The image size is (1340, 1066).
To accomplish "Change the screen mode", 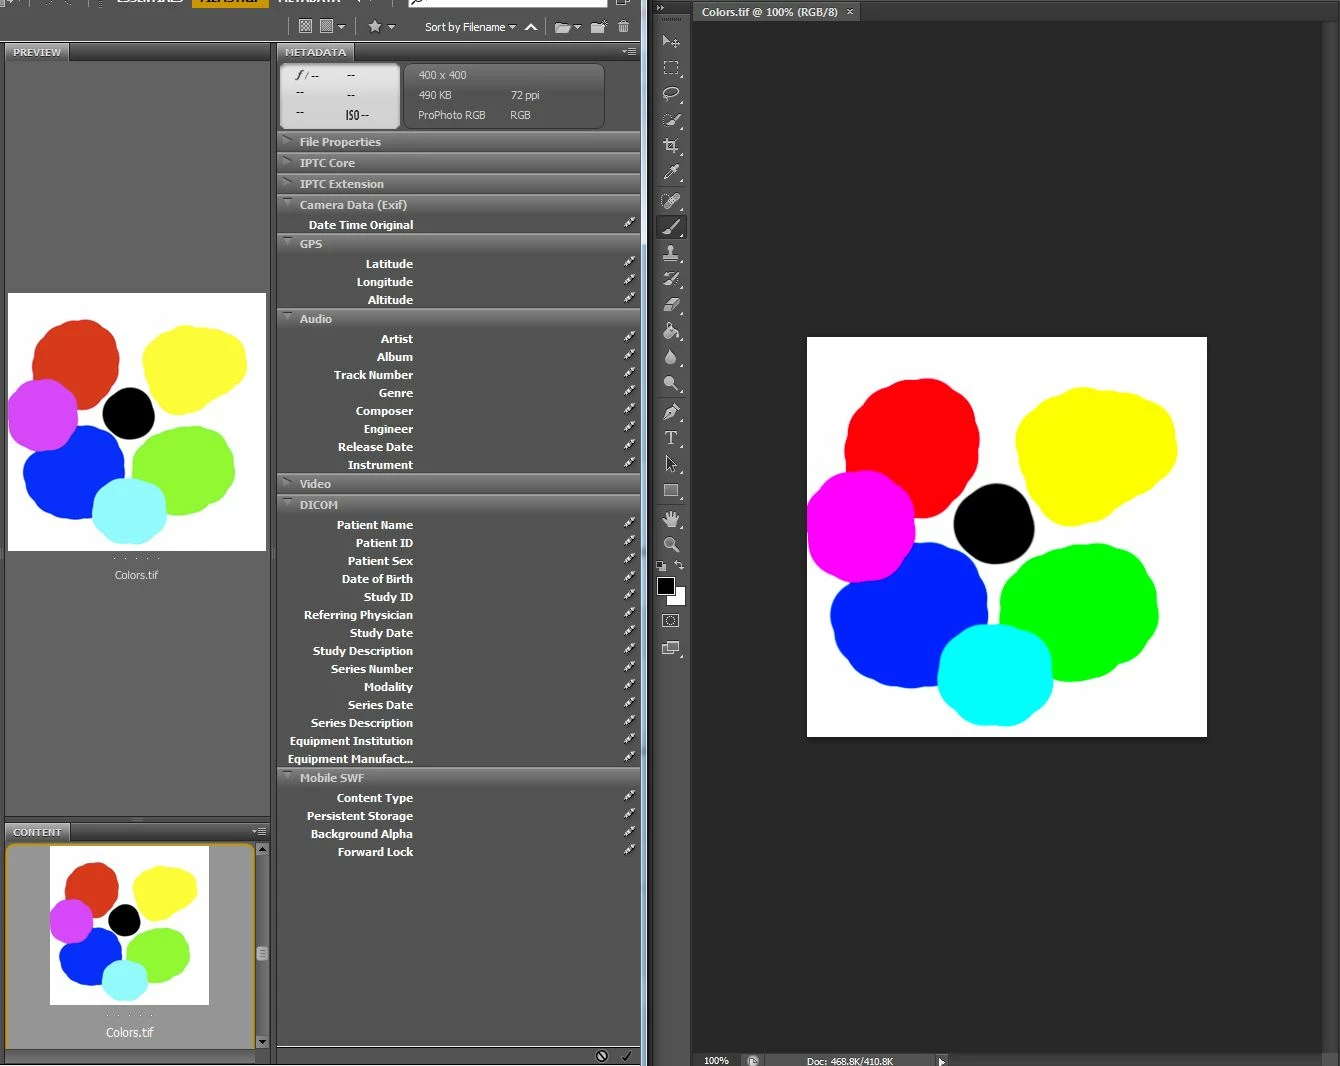I will (x=671, y=648).
